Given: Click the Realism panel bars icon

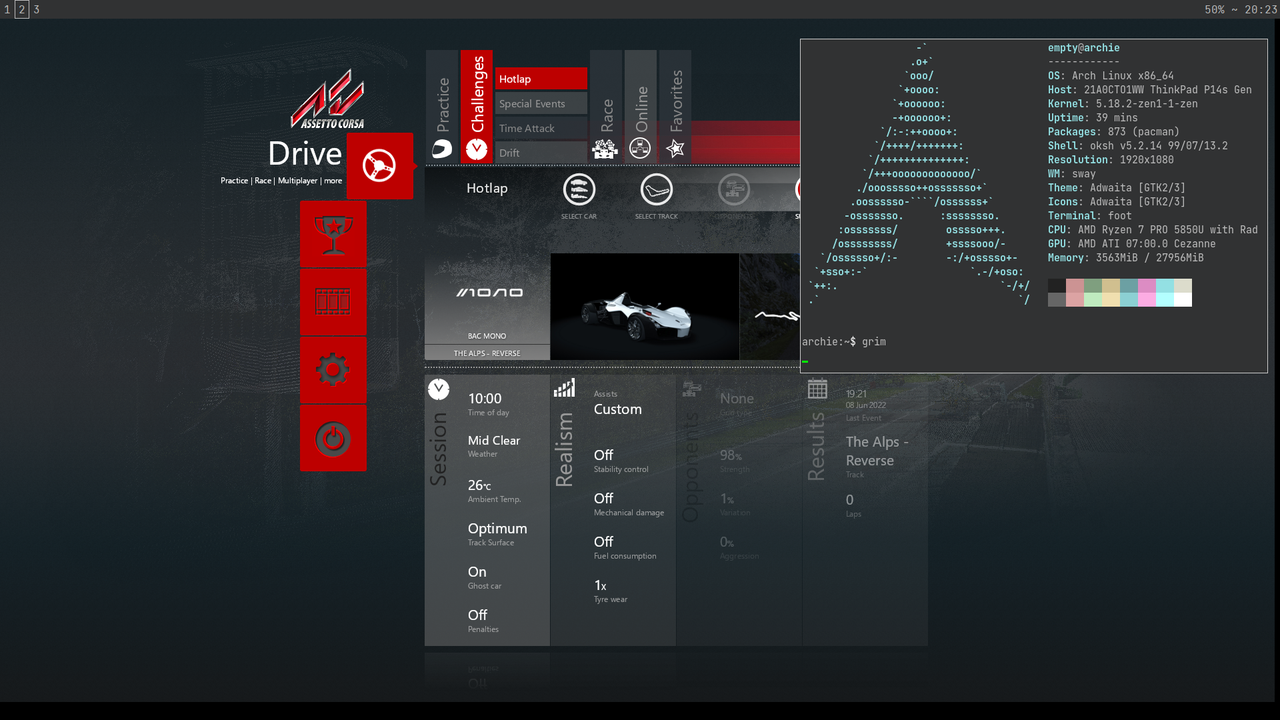Looking at the screenshot, I should (x=564, y=388).
